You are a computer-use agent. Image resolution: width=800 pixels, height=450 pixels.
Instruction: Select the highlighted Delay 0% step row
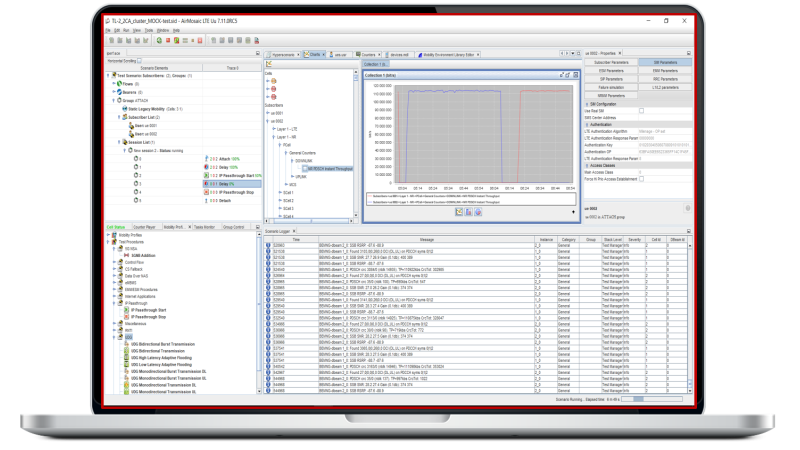tap(232, 184)
